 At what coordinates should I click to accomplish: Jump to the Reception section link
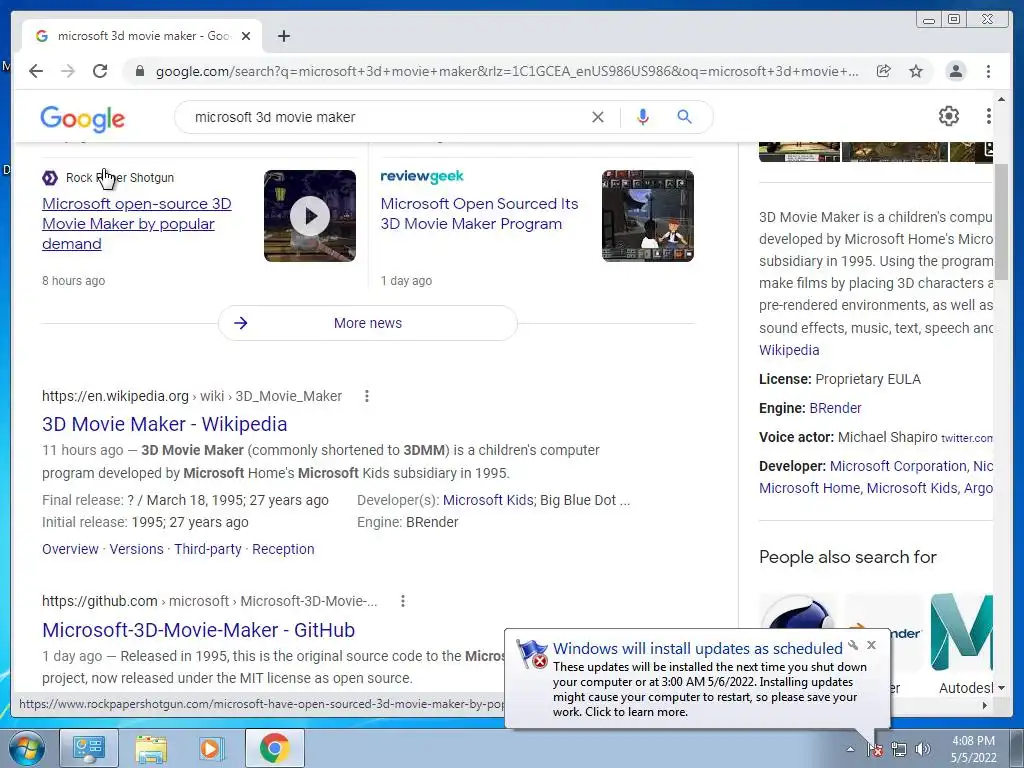point(283,549)
